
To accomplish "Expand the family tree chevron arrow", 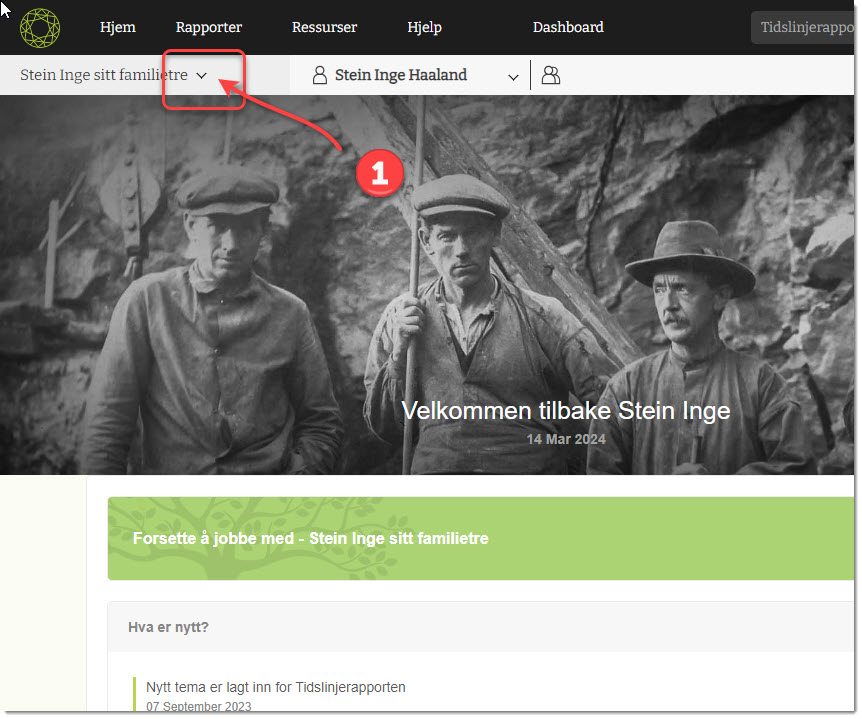I will (201, 76).
